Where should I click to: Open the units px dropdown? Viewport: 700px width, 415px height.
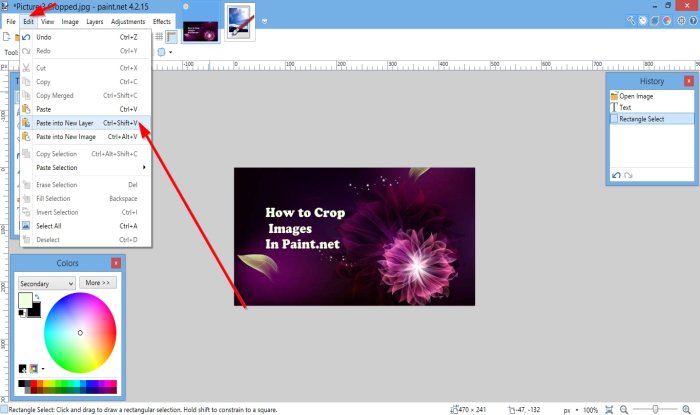[x=570, y=410]
